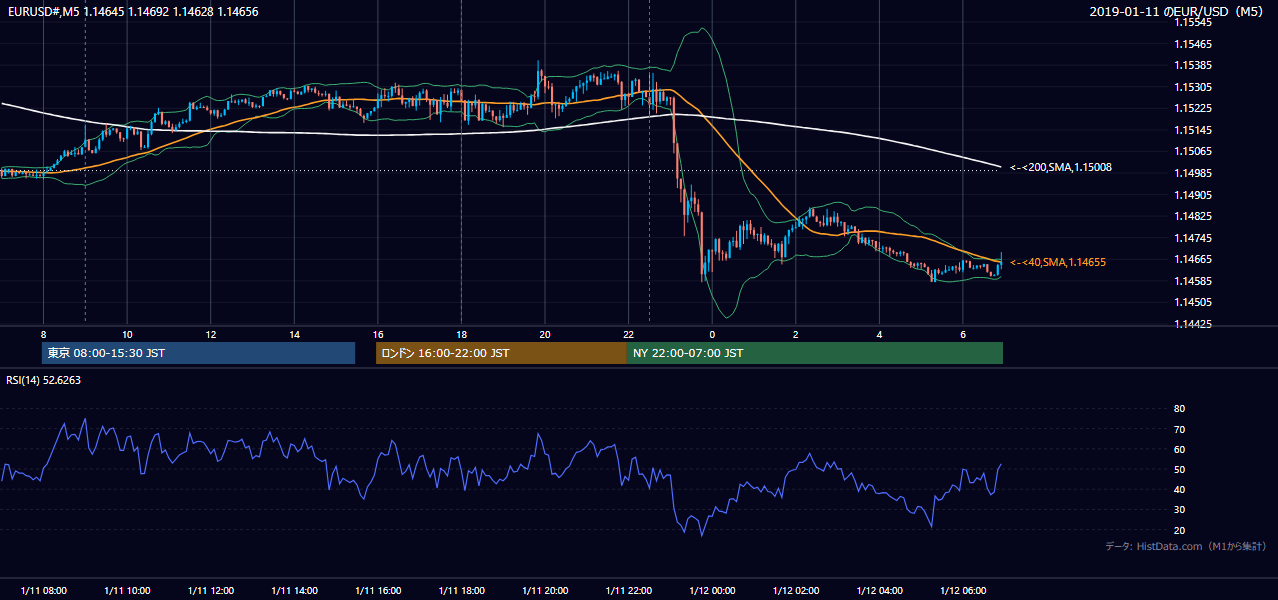The width and height of the screenshot is (1278, 600).
Task: Click RSI scale value 20 at right
Action: [x=1179, y=530]
